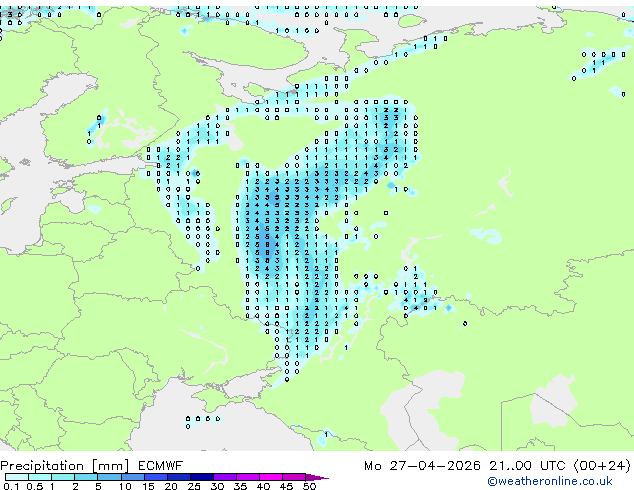This screenshot has height=490, width=634.
Task: Choose the 20–25 mm legend color swatch
Action: (179, 477)
